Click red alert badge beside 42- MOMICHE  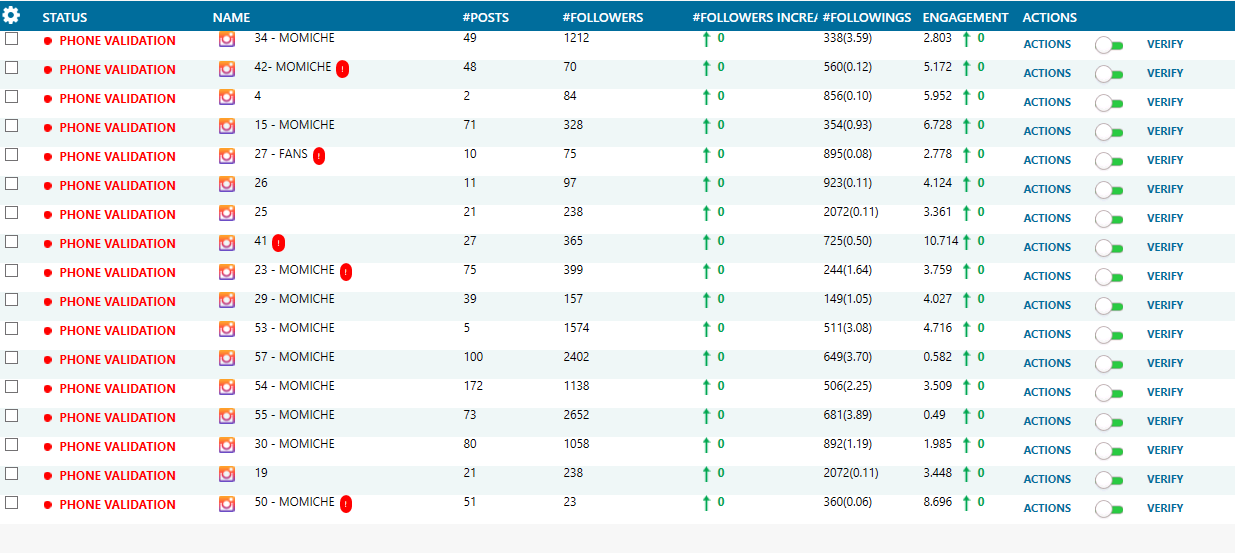pyautogui.click(x=343, y=69)
